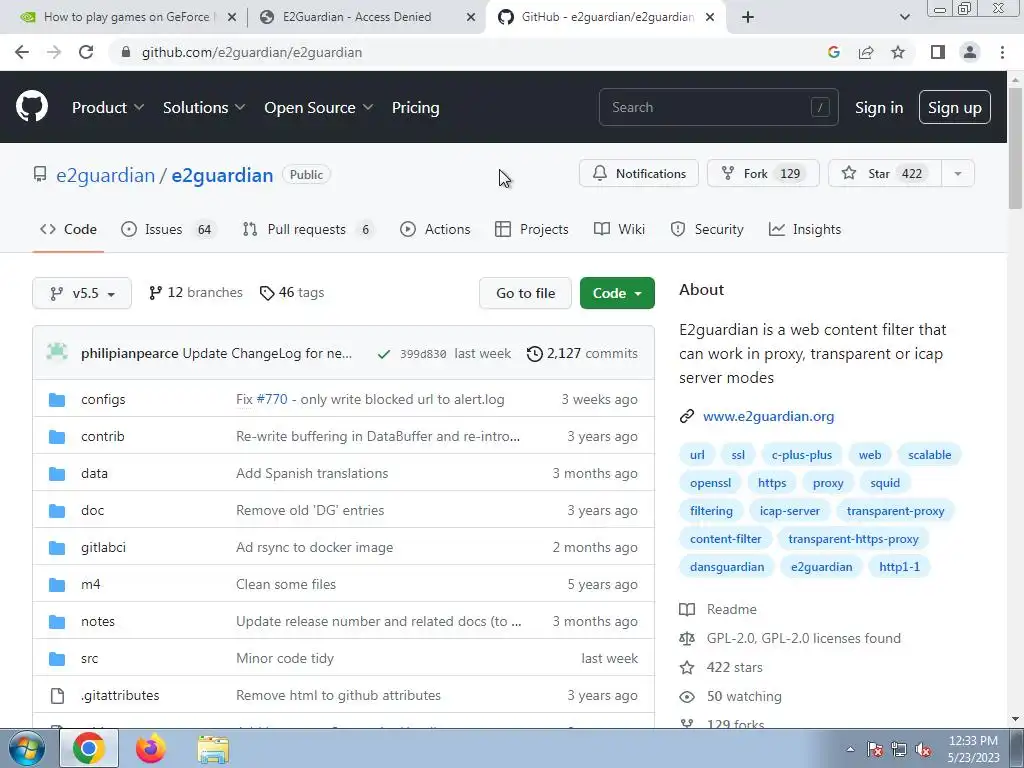Open the Insights tab
The height and width of the screenshot is (768, 1024).
[x=805, y=229]
